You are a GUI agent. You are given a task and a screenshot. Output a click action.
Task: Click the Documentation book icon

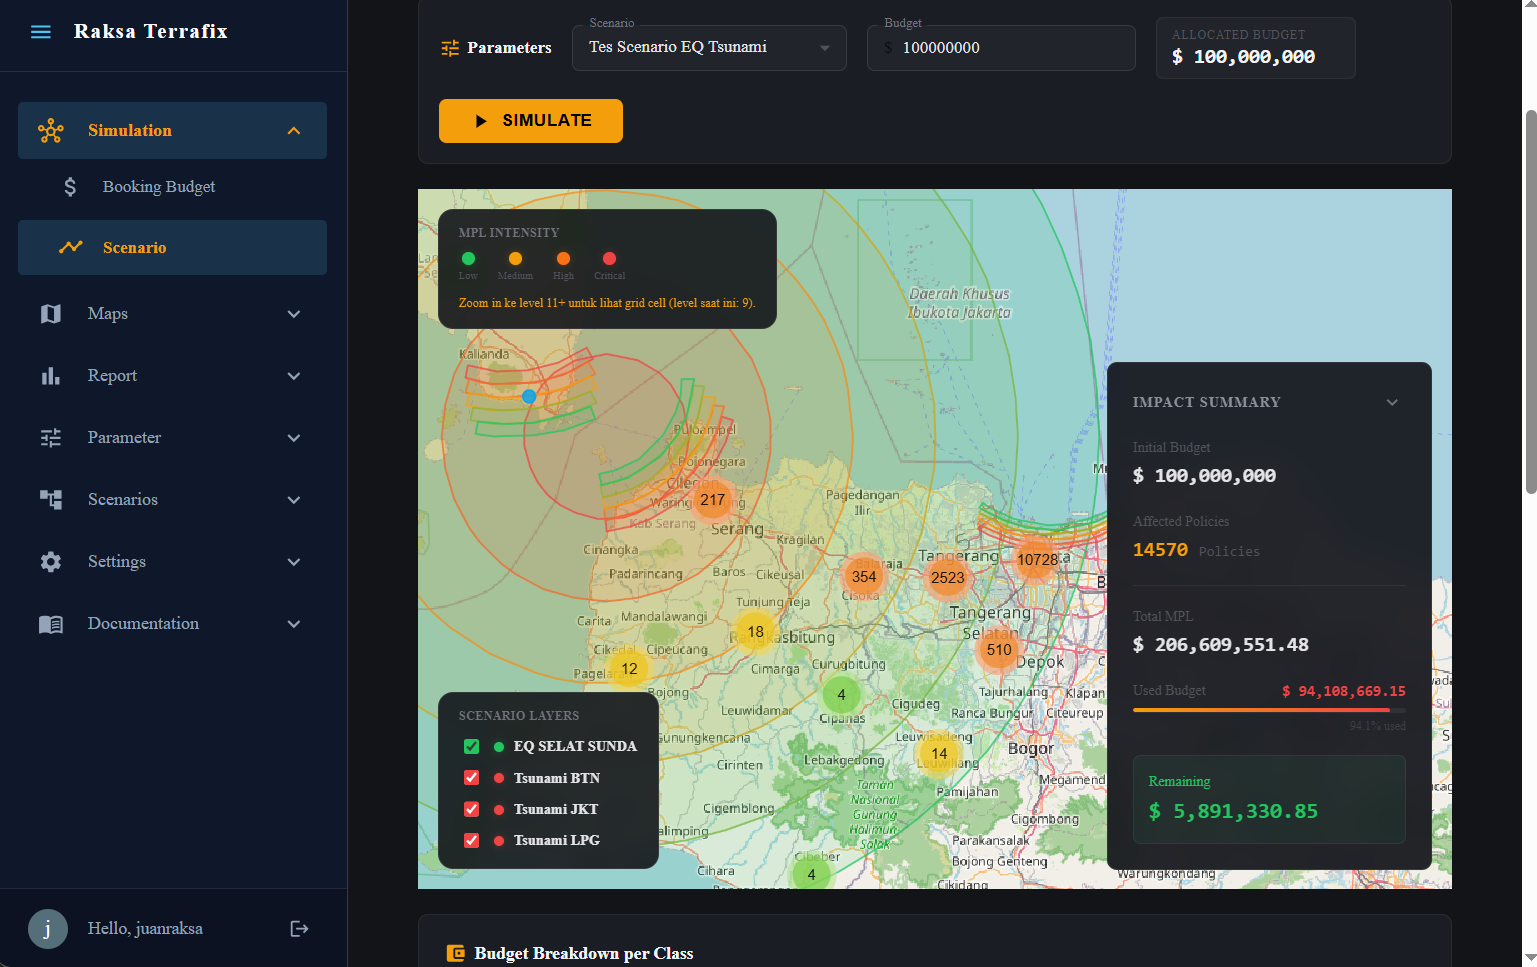tap(51, 624)
